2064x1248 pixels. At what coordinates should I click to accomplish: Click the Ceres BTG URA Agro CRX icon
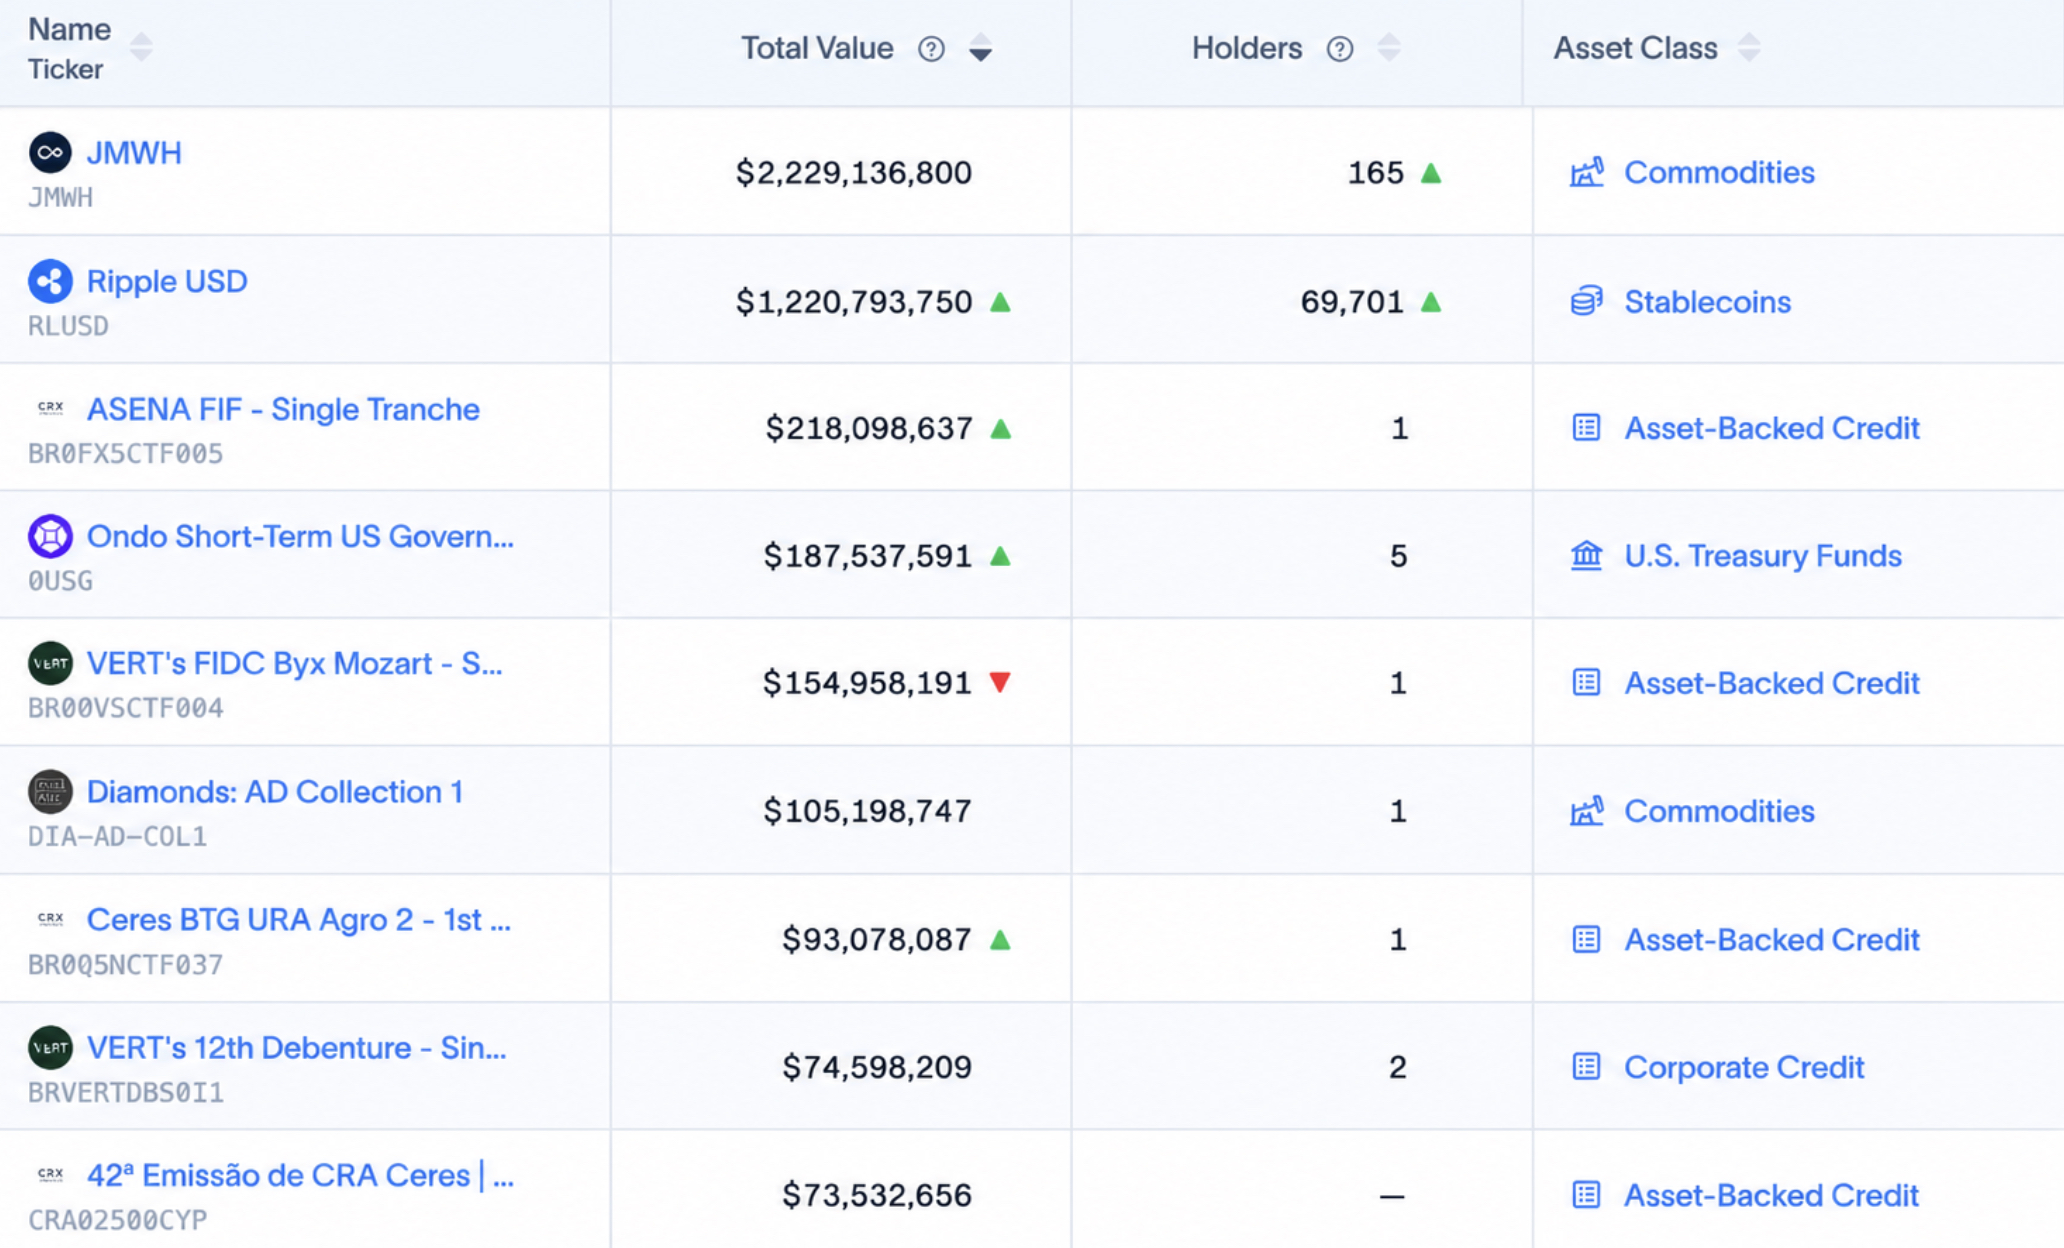point(50,918)
